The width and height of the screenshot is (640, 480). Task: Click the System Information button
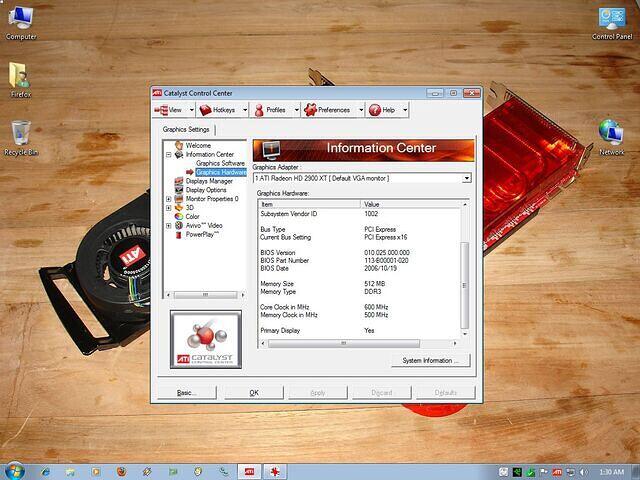click(x=431, y=360)
